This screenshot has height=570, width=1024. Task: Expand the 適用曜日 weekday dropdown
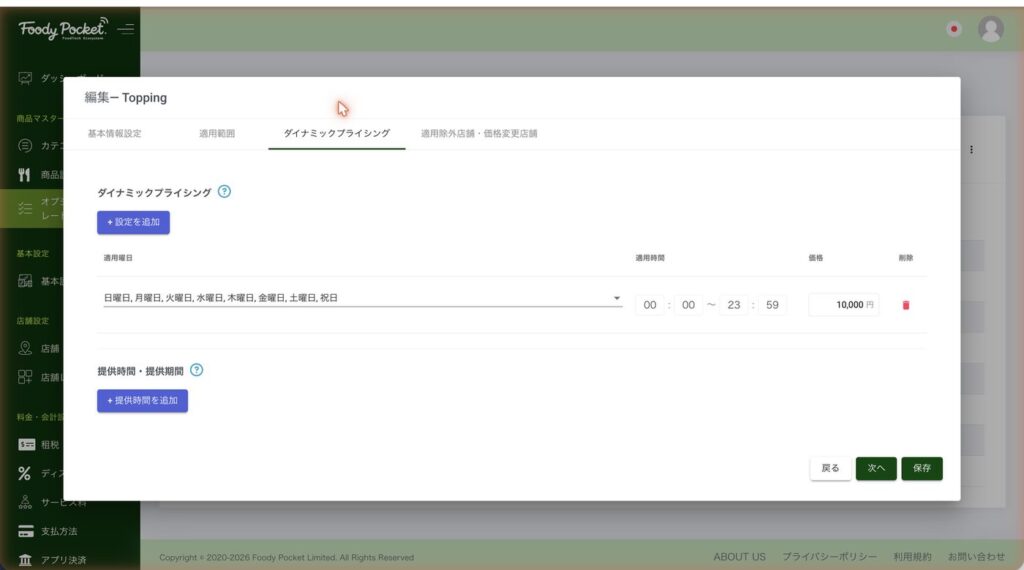(362, 298)
